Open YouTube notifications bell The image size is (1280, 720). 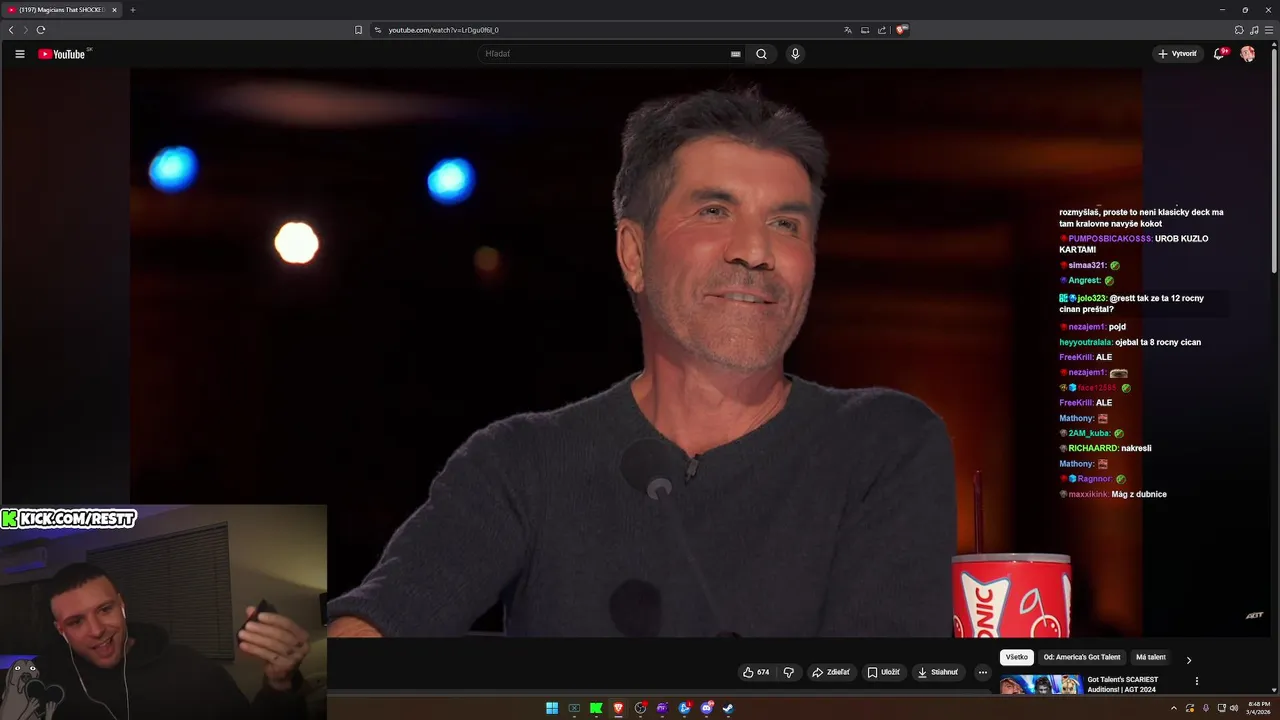1219,54
